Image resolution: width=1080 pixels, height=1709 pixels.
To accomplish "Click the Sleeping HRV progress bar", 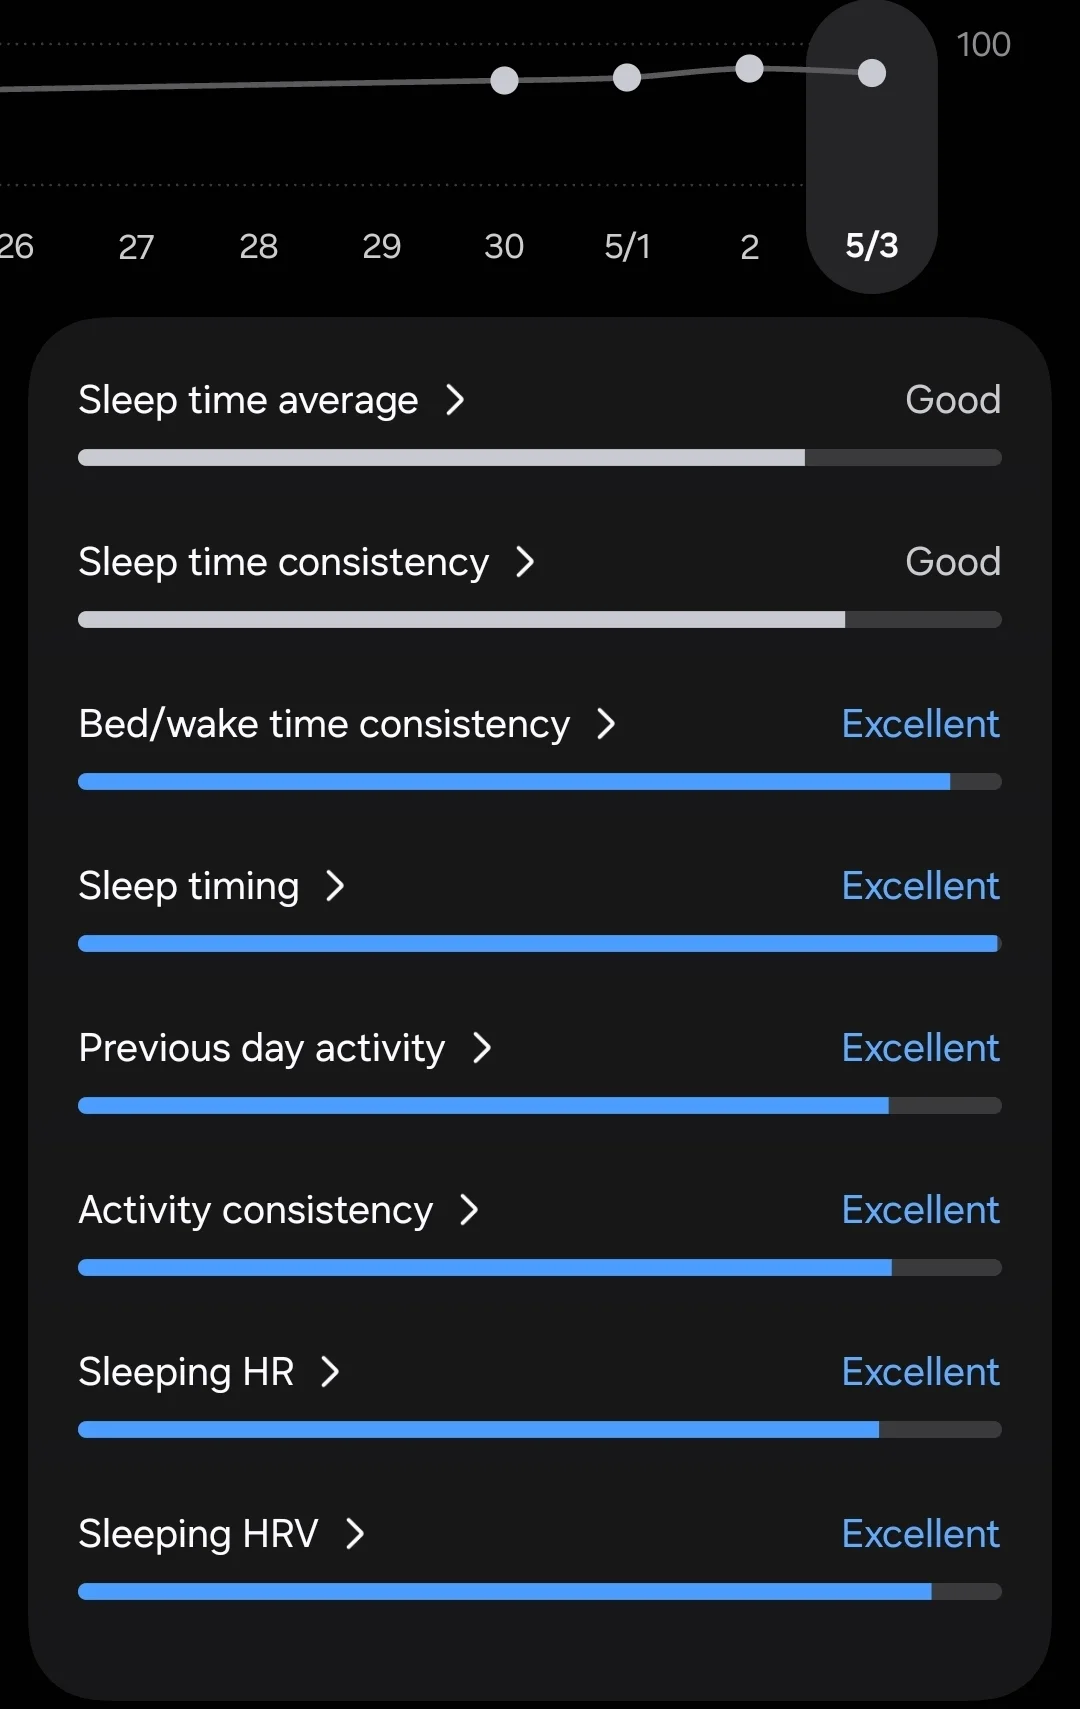I will (x=540, y=1591).
